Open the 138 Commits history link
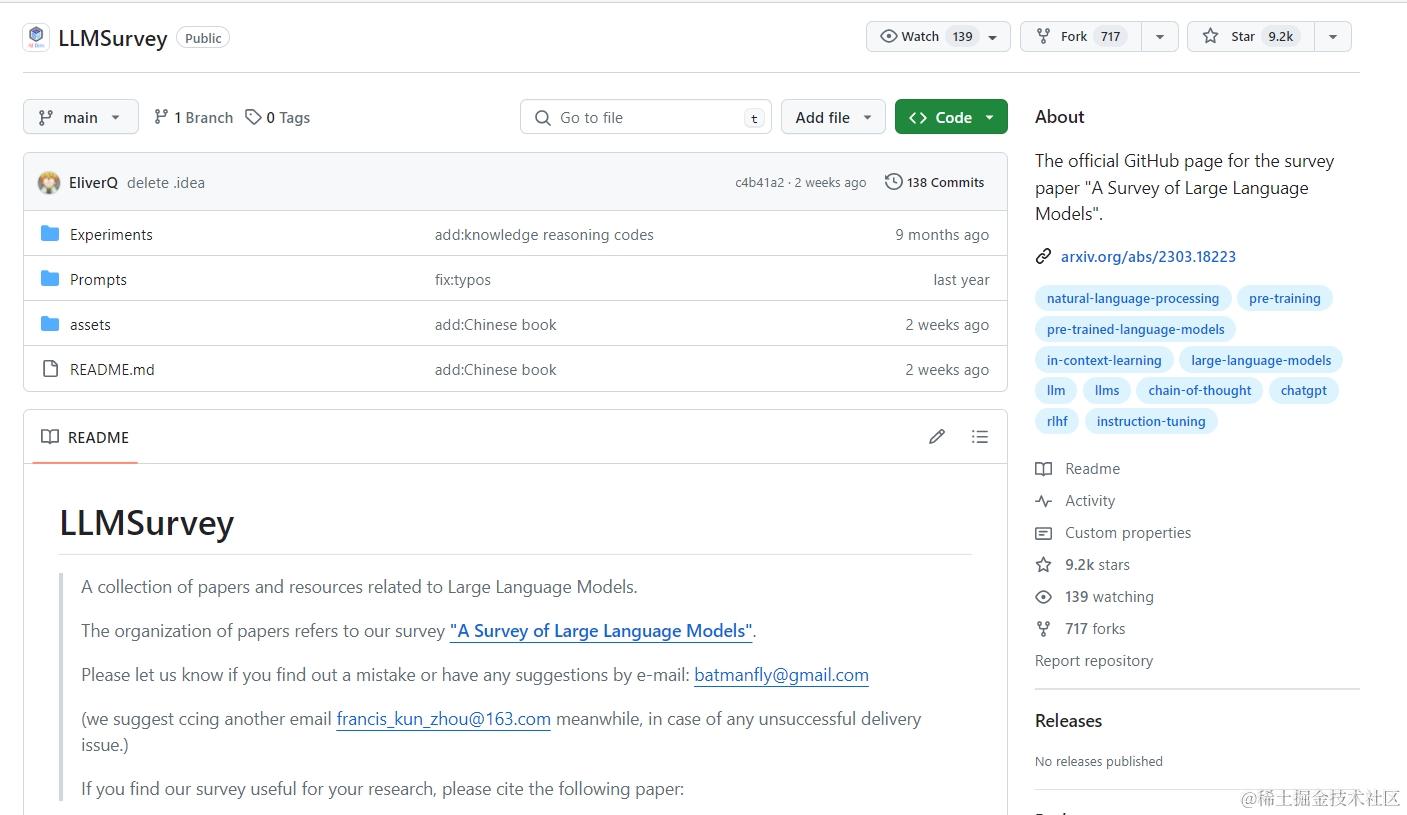This screenshot has width=1407, height=815. 935,182
